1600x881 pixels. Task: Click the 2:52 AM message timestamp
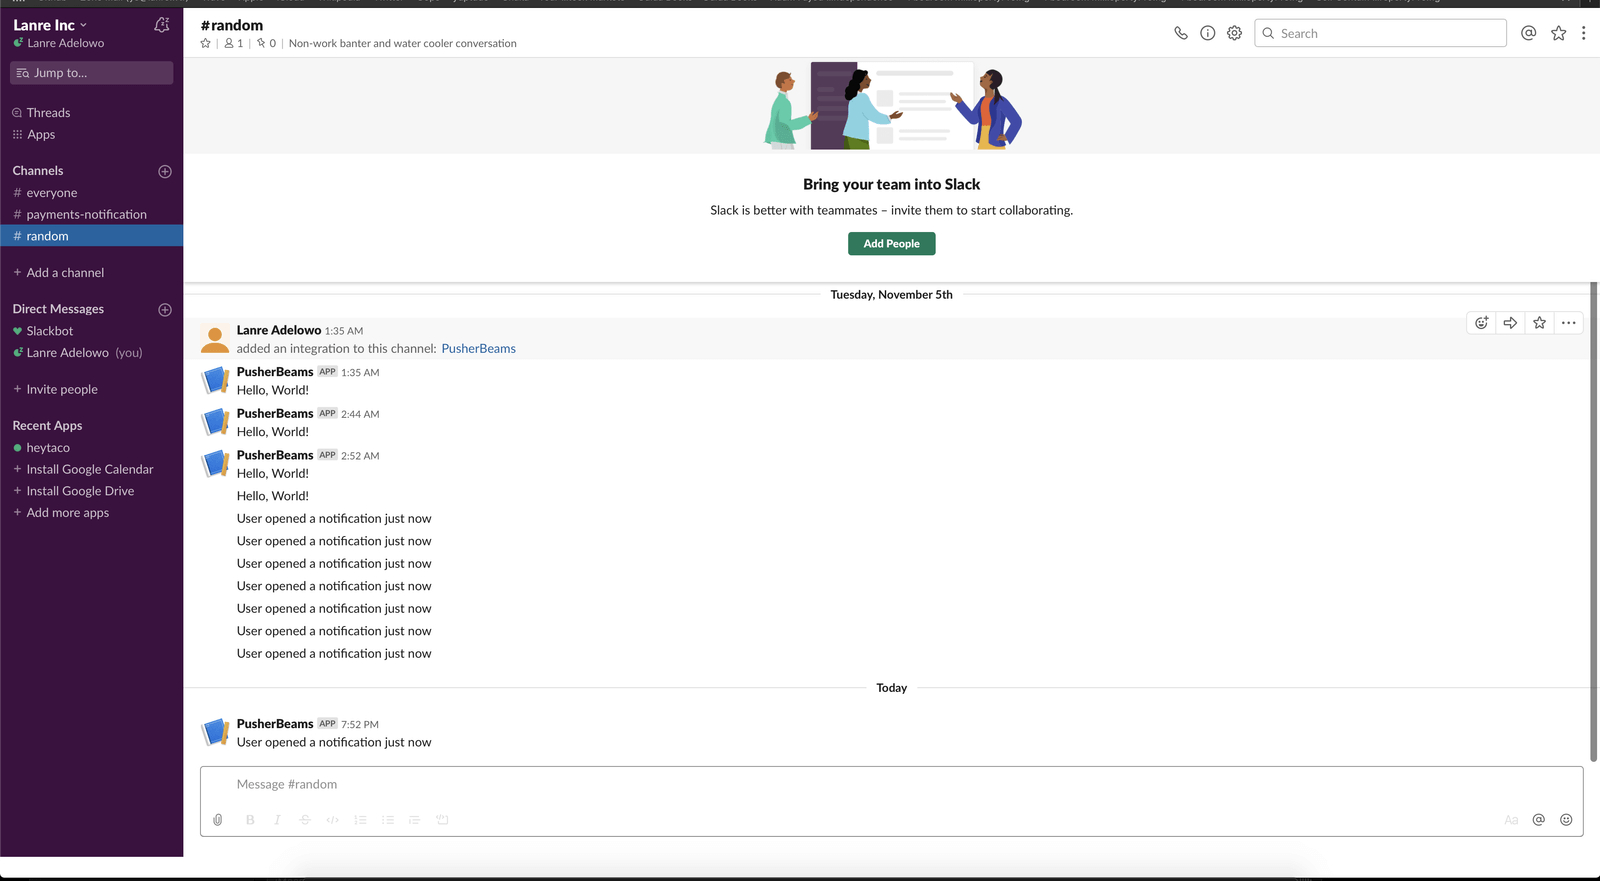pyautogui.click(x=360, y=456)
